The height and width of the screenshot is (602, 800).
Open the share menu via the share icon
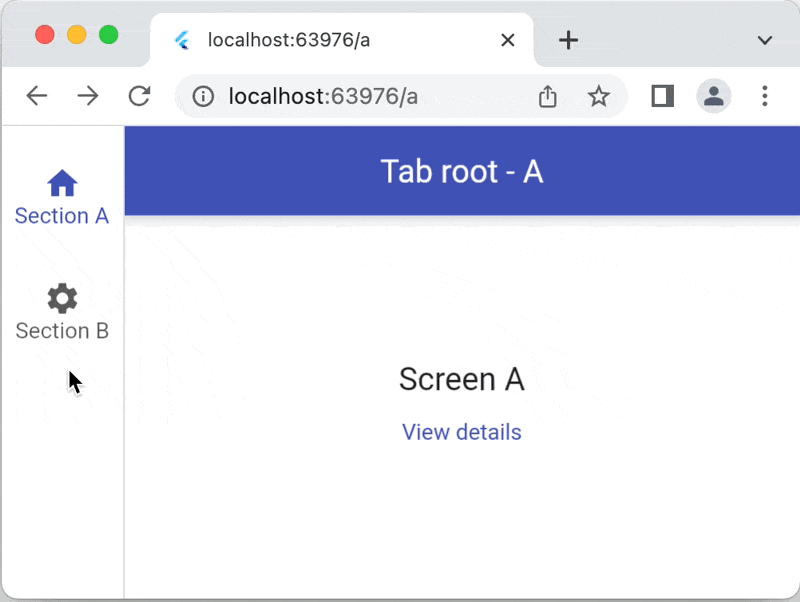(546, 95)
